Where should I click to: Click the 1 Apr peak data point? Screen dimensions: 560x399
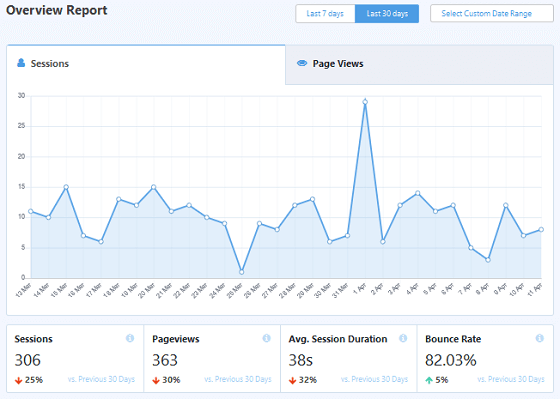(x=365, y=102)
